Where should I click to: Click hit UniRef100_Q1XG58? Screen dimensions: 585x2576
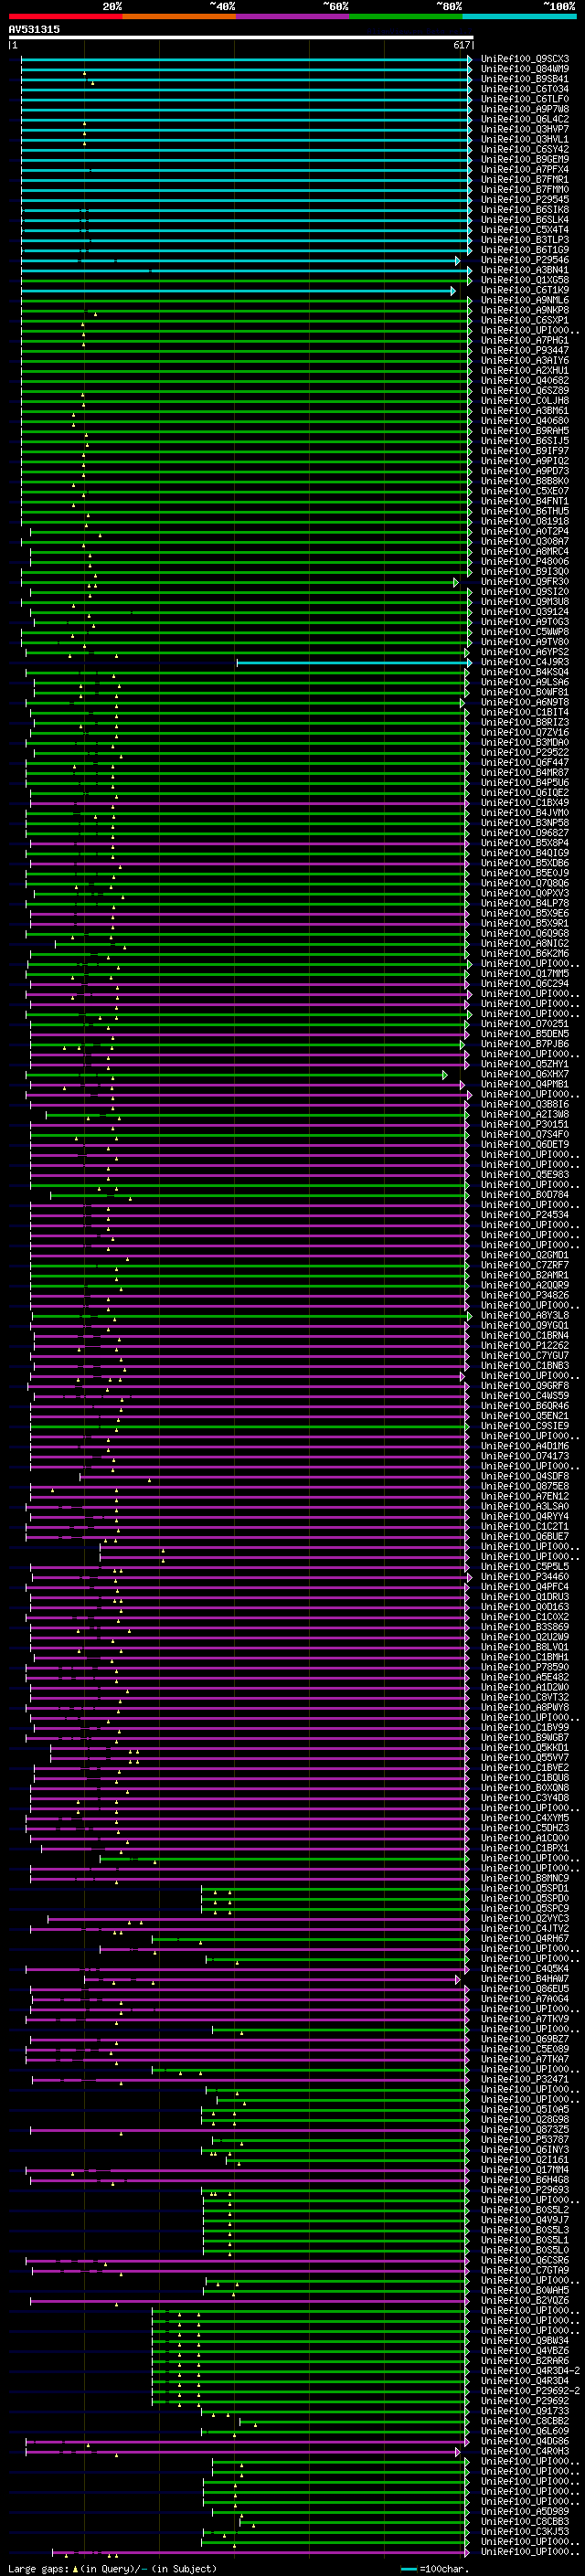click(525, 280)
